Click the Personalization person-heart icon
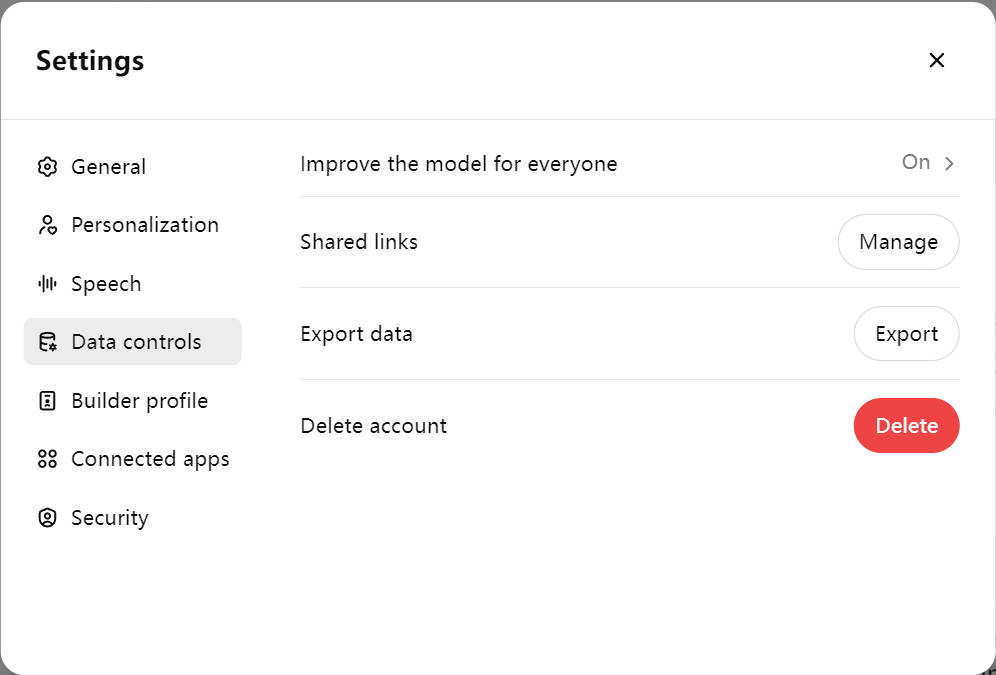This screenshot has height=675, width=996. 47,225
